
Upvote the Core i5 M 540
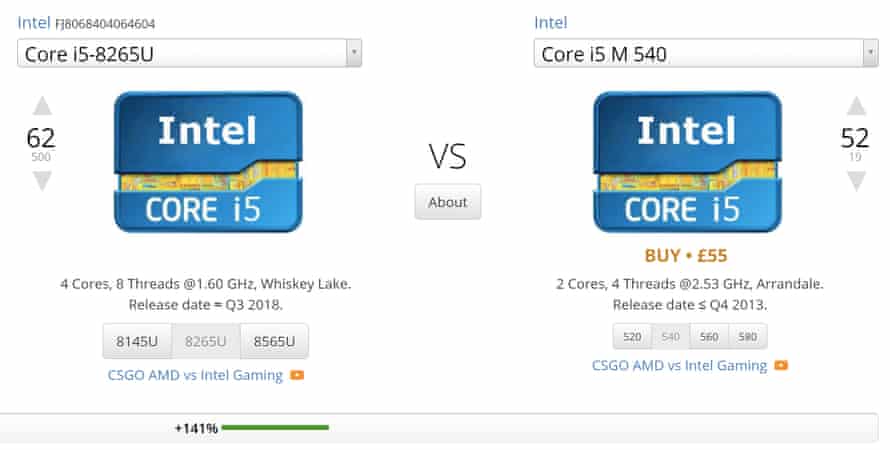[x=855, y=106]
